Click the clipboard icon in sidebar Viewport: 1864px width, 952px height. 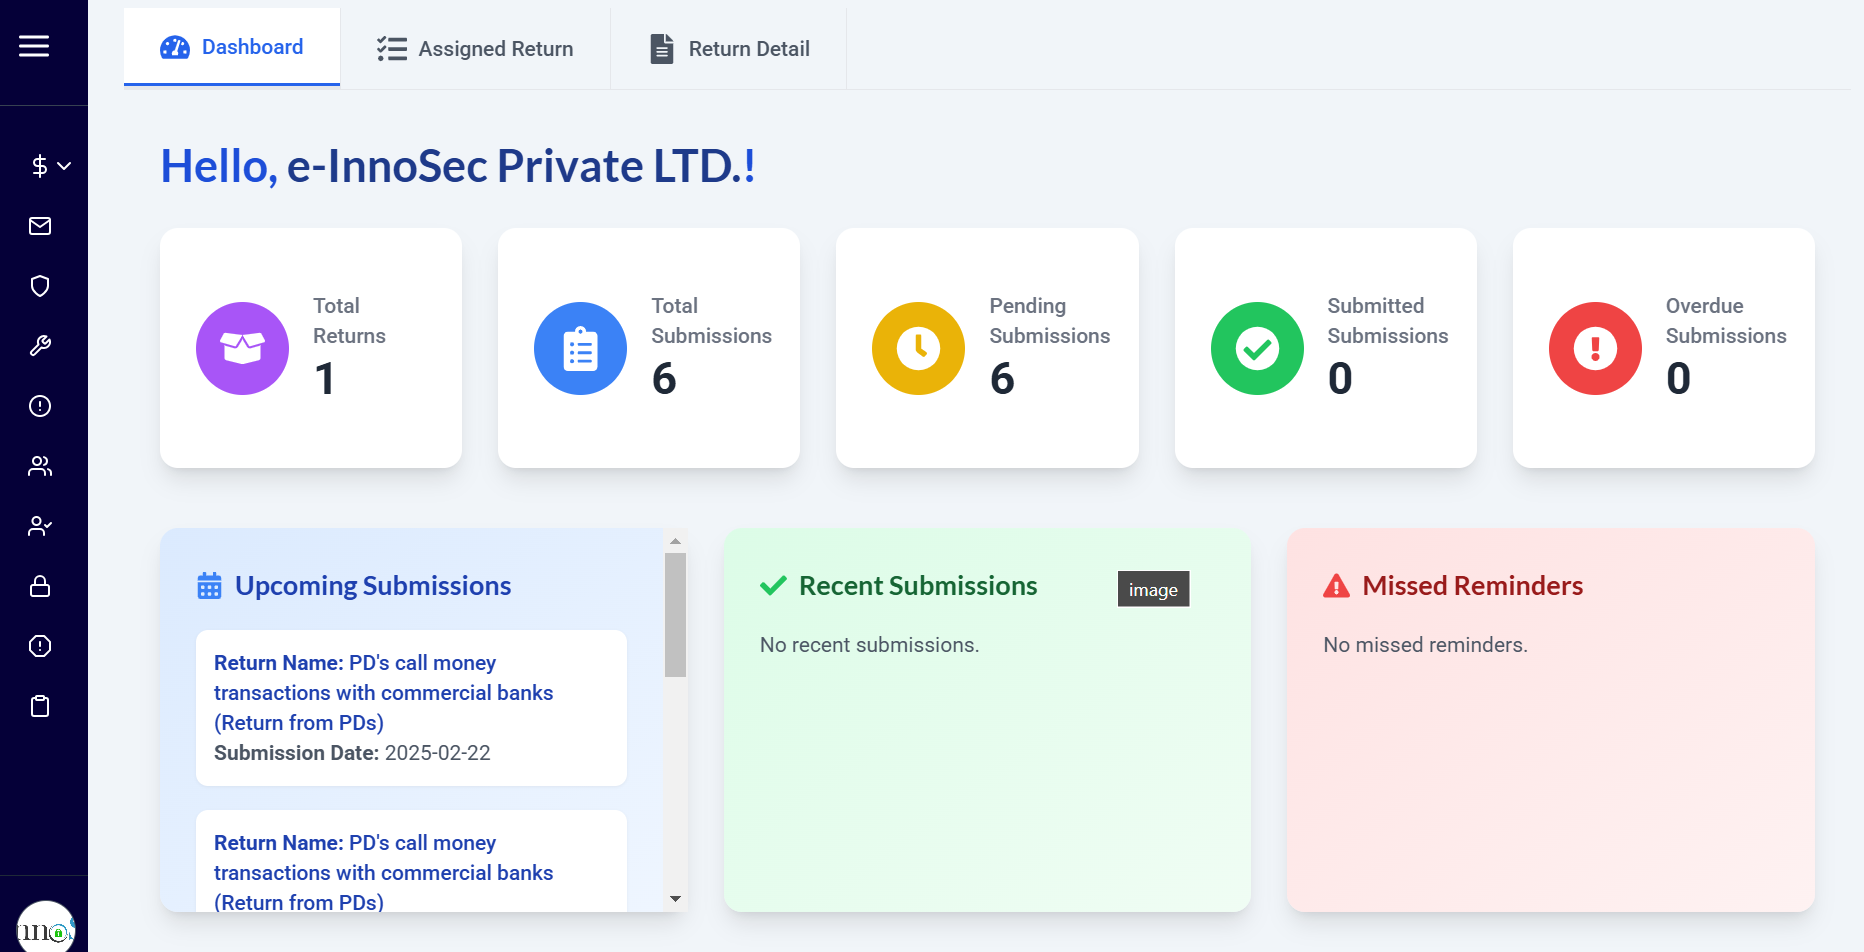[x=40, y=706]
